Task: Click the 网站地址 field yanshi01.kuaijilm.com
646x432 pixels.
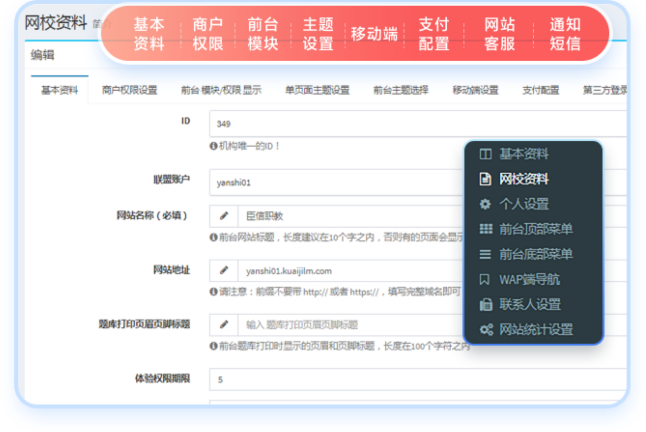Action: 351,271
